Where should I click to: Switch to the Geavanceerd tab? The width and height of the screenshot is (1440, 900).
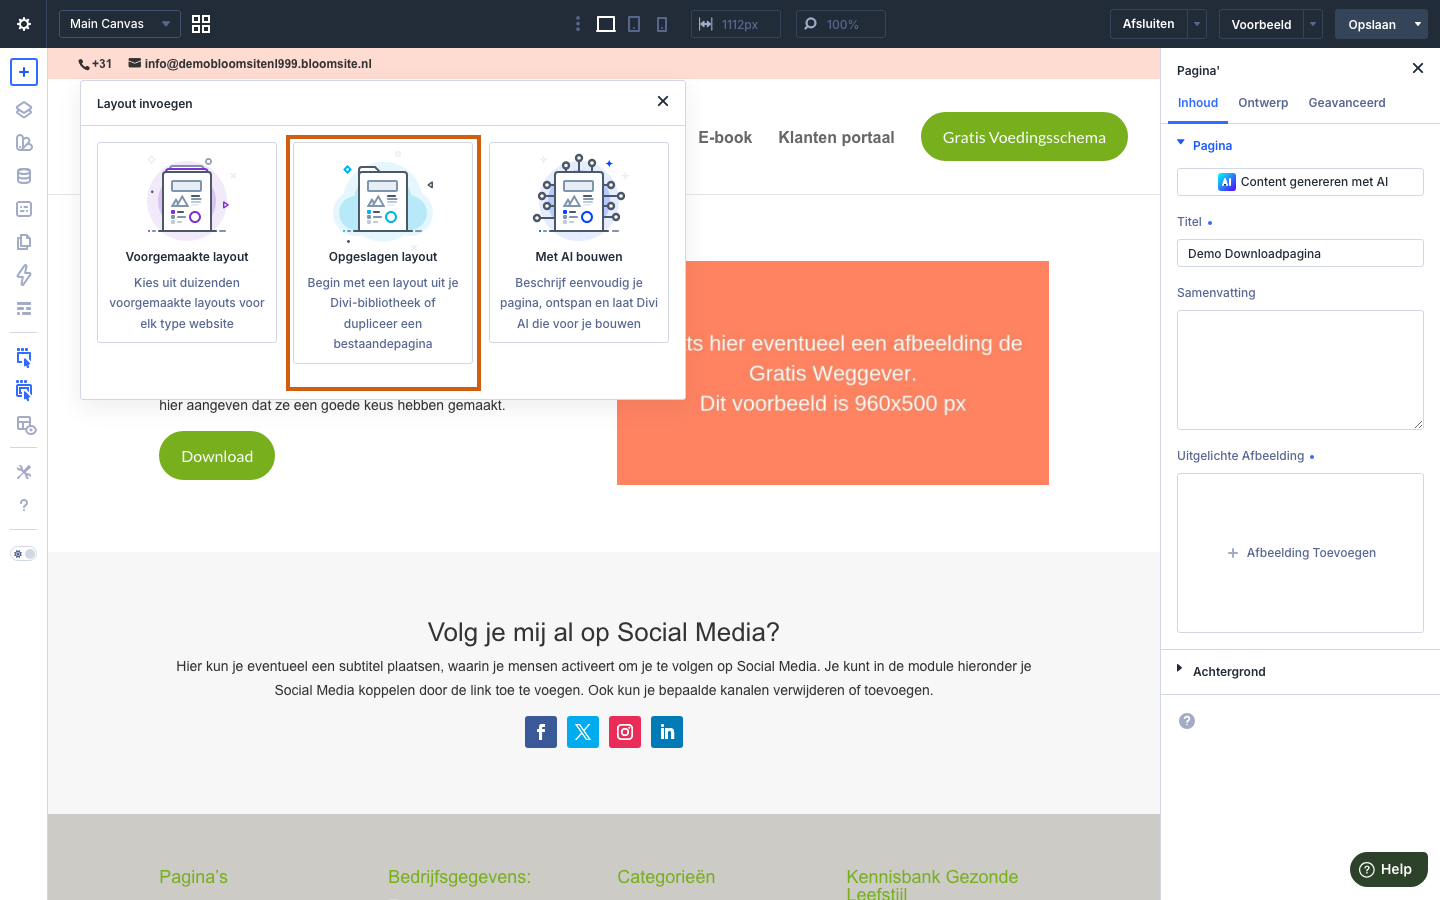[1347, 103]
